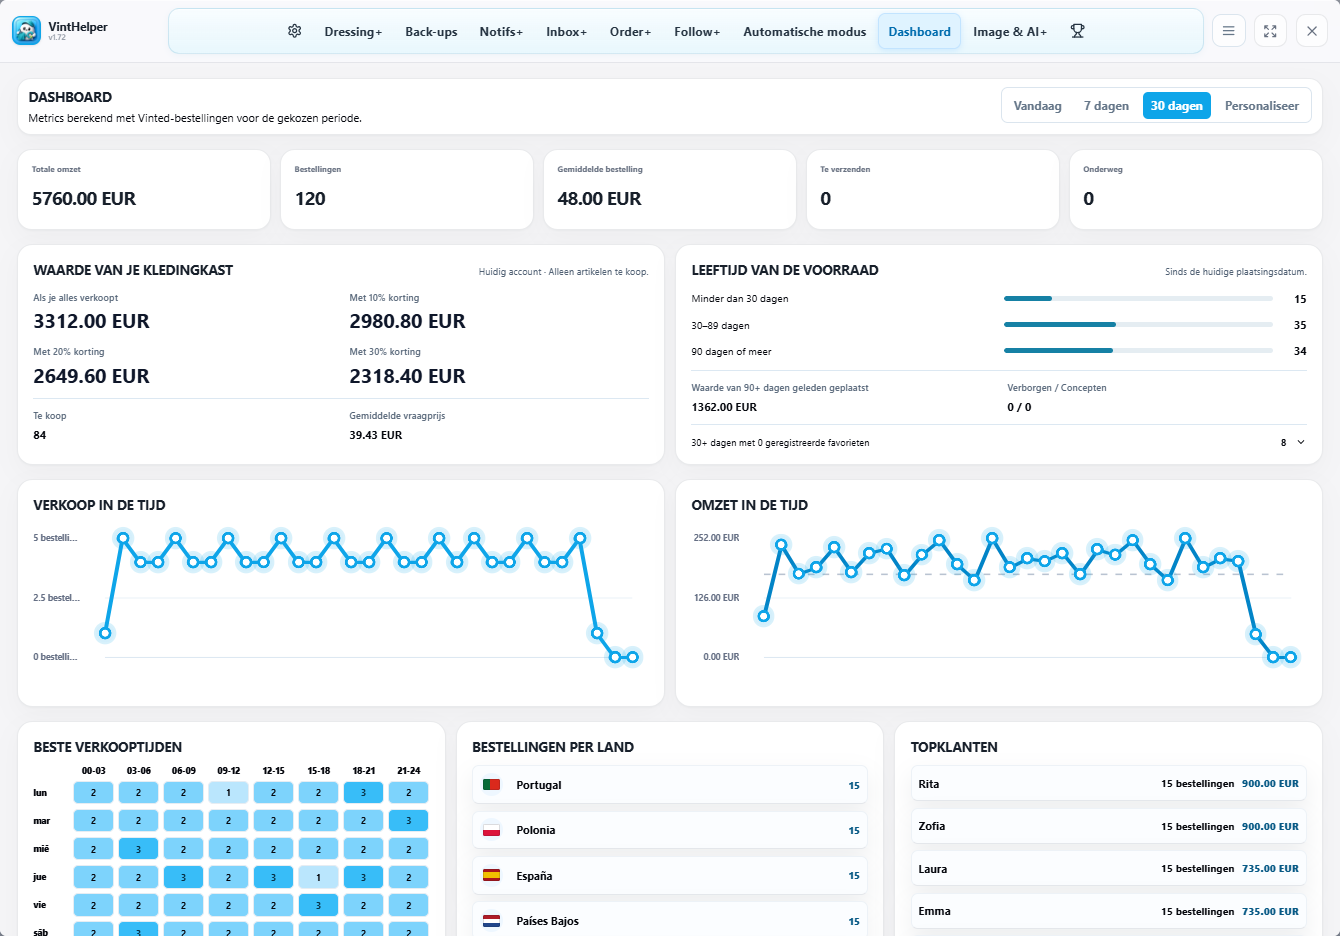Select the Vandaag period option
This screenshot has height=936, width=1340.
click(x=1037, y=106)
